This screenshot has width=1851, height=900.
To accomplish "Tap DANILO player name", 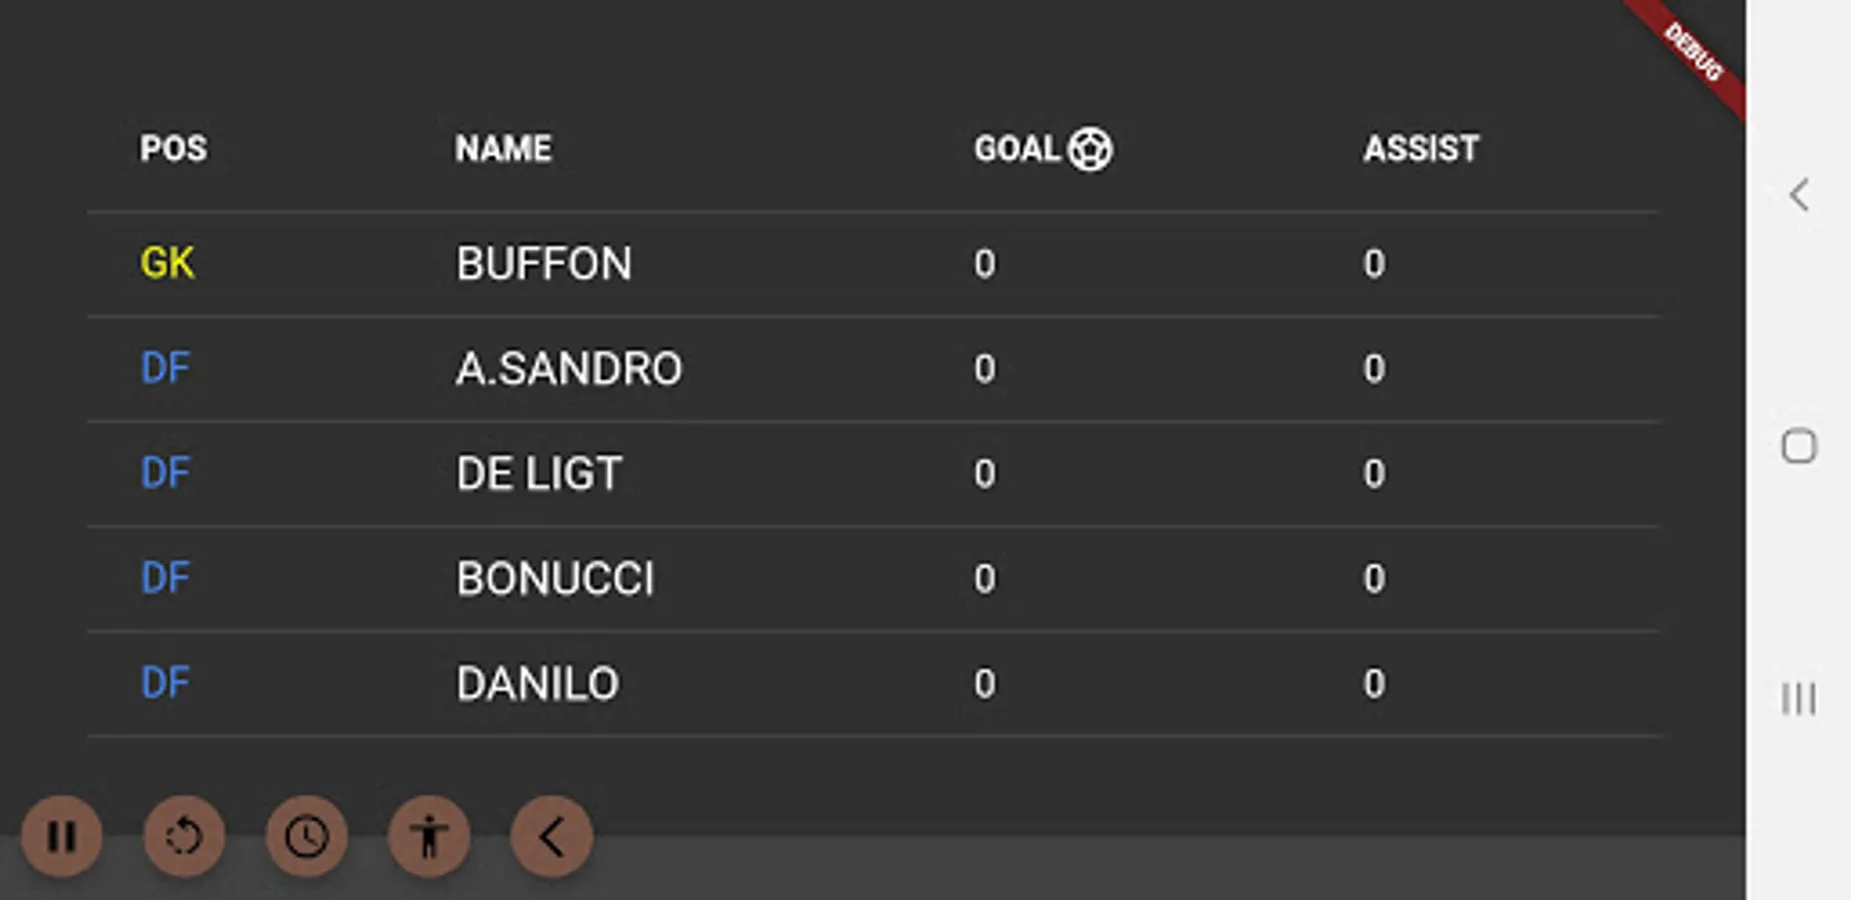I will tap(538, 684).
